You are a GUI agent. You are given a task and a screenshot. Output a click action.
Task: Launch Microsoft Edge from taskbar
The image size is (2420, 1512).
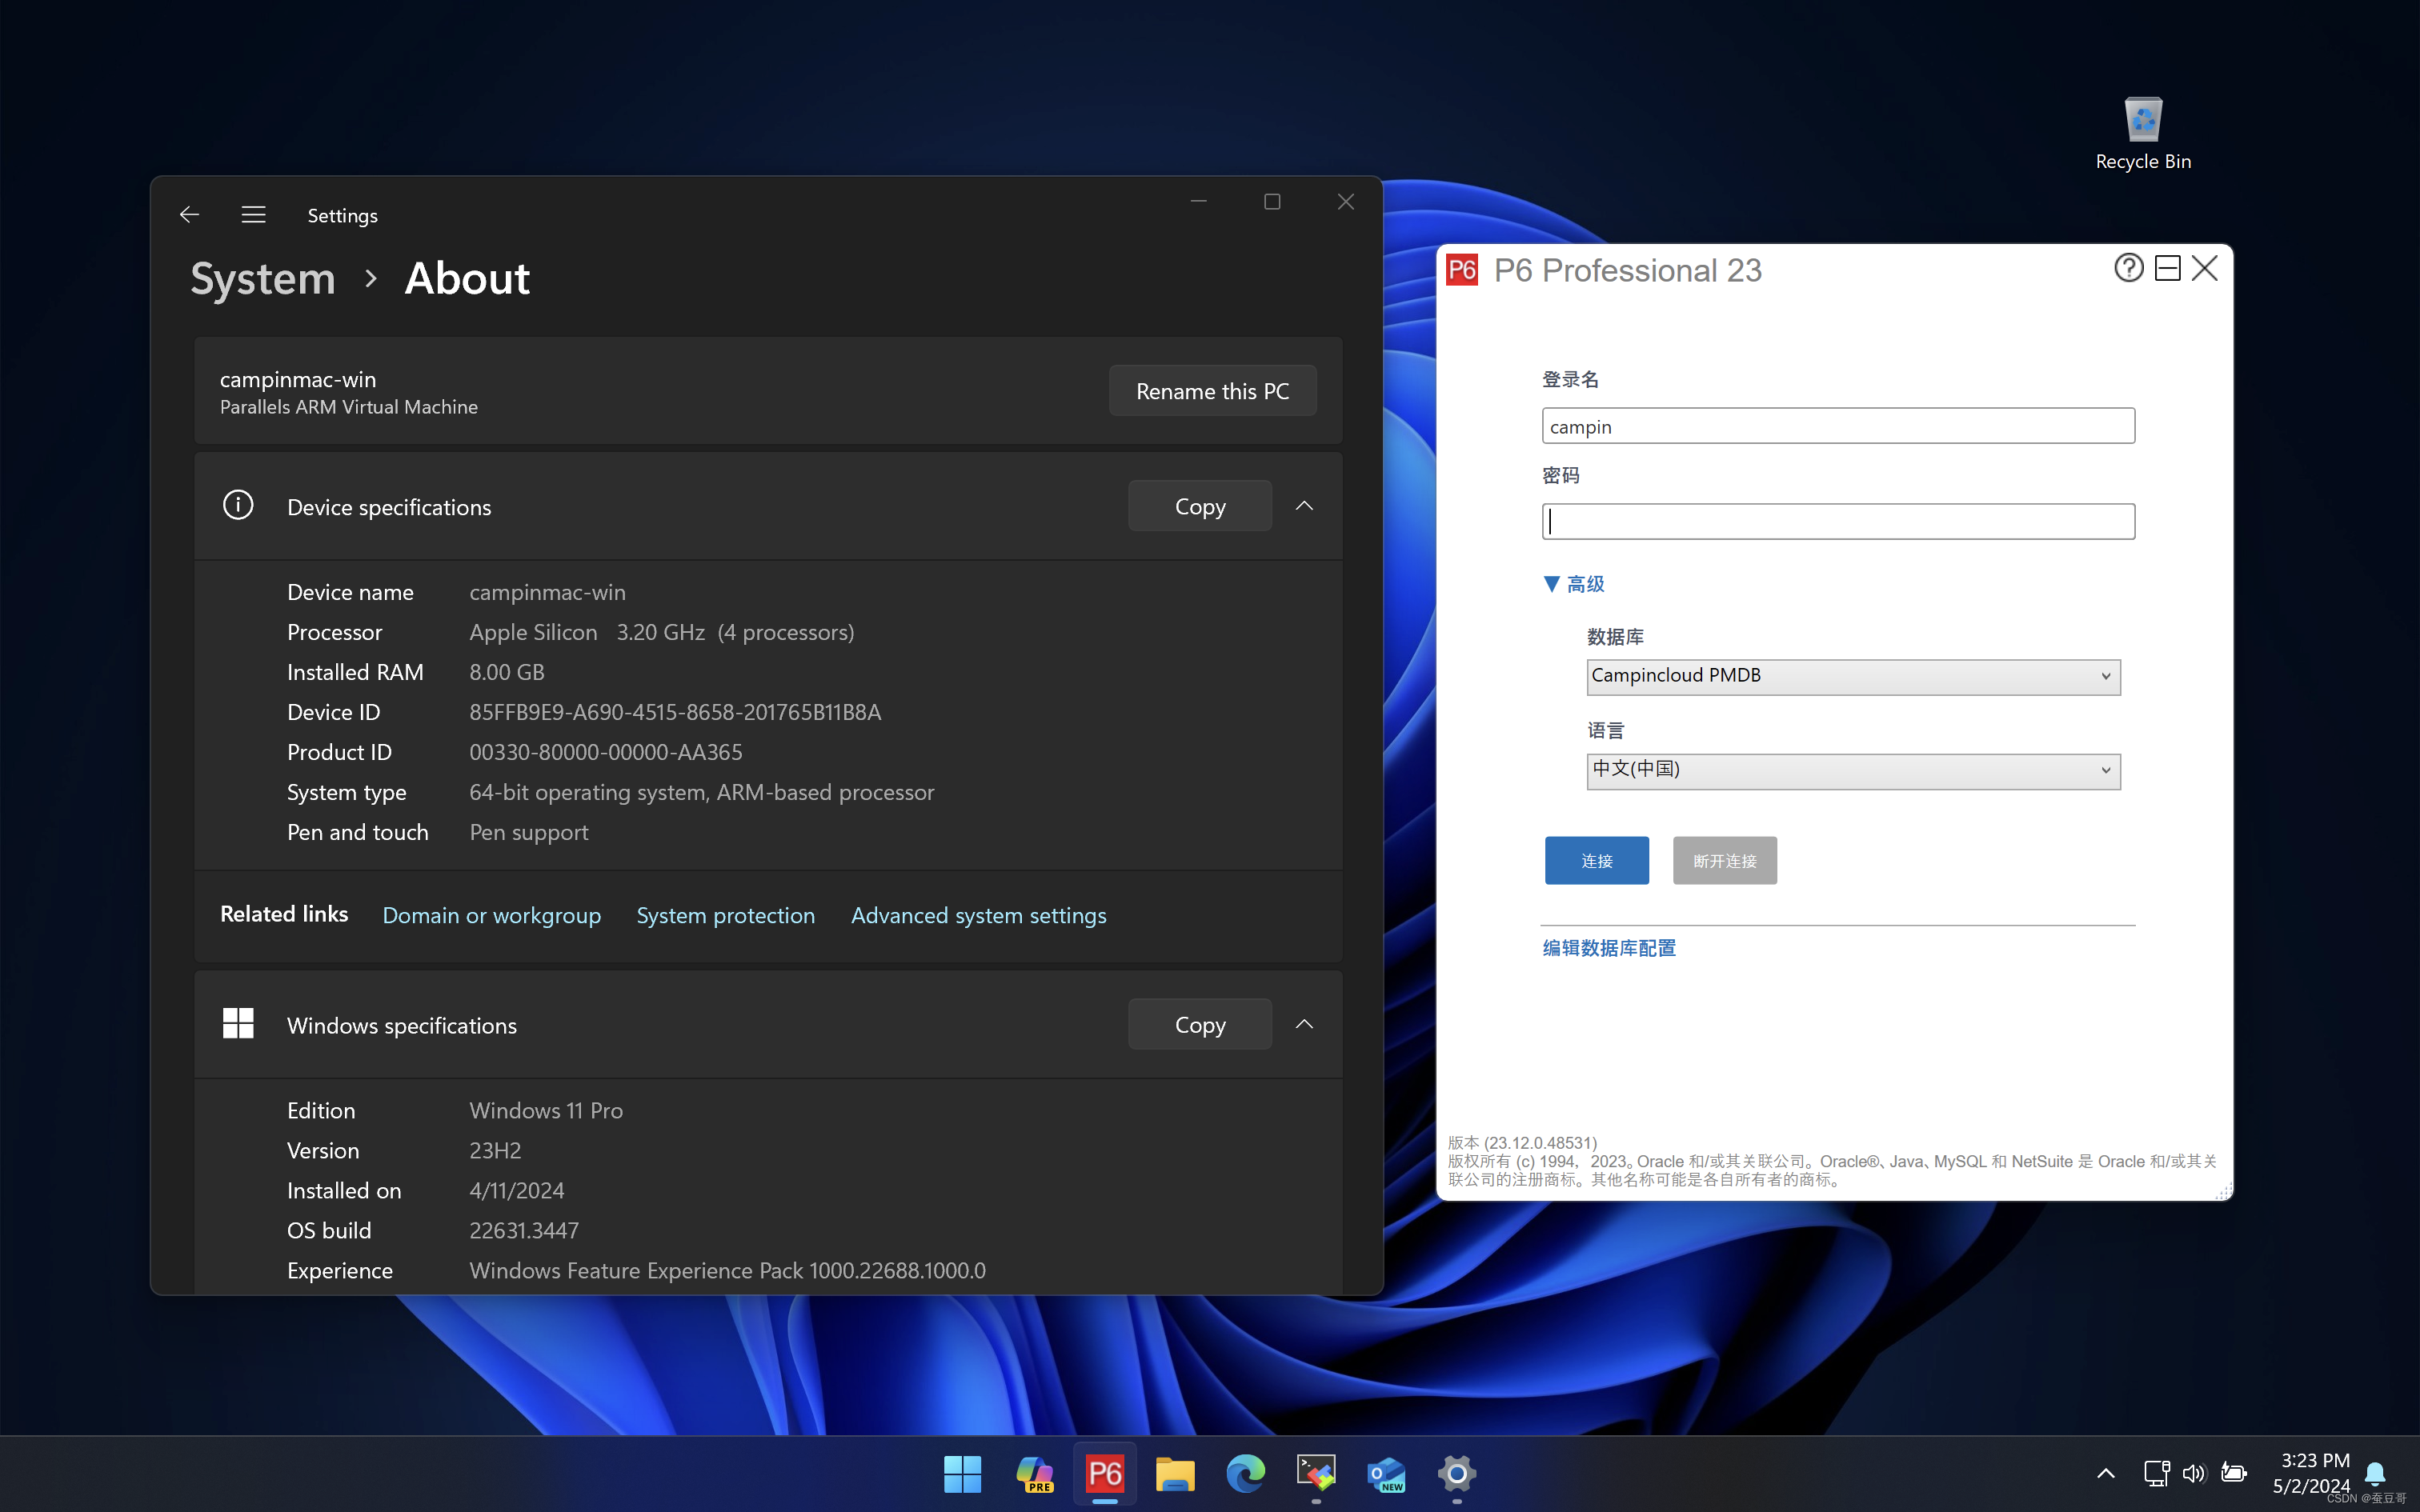coord(1245,1474)
